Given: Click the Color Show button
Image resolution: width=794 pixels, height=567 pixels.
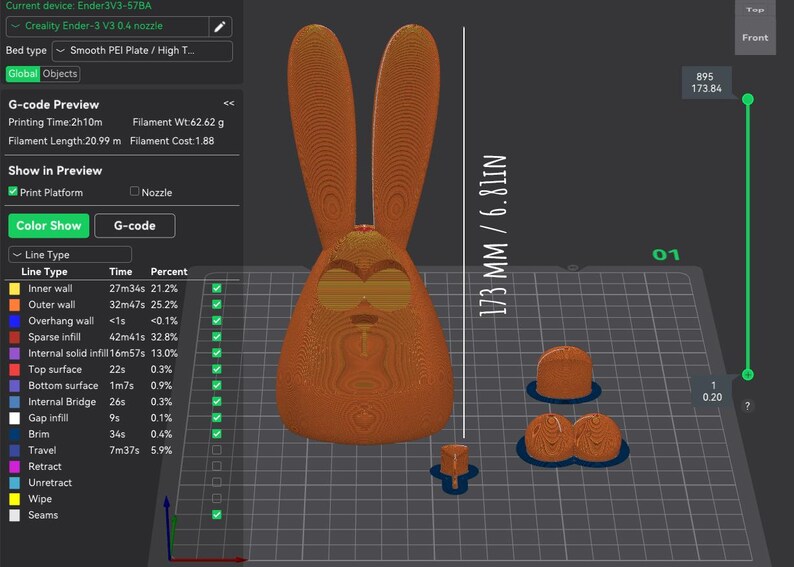Looking at the screenshot, I should coord(49,226).
